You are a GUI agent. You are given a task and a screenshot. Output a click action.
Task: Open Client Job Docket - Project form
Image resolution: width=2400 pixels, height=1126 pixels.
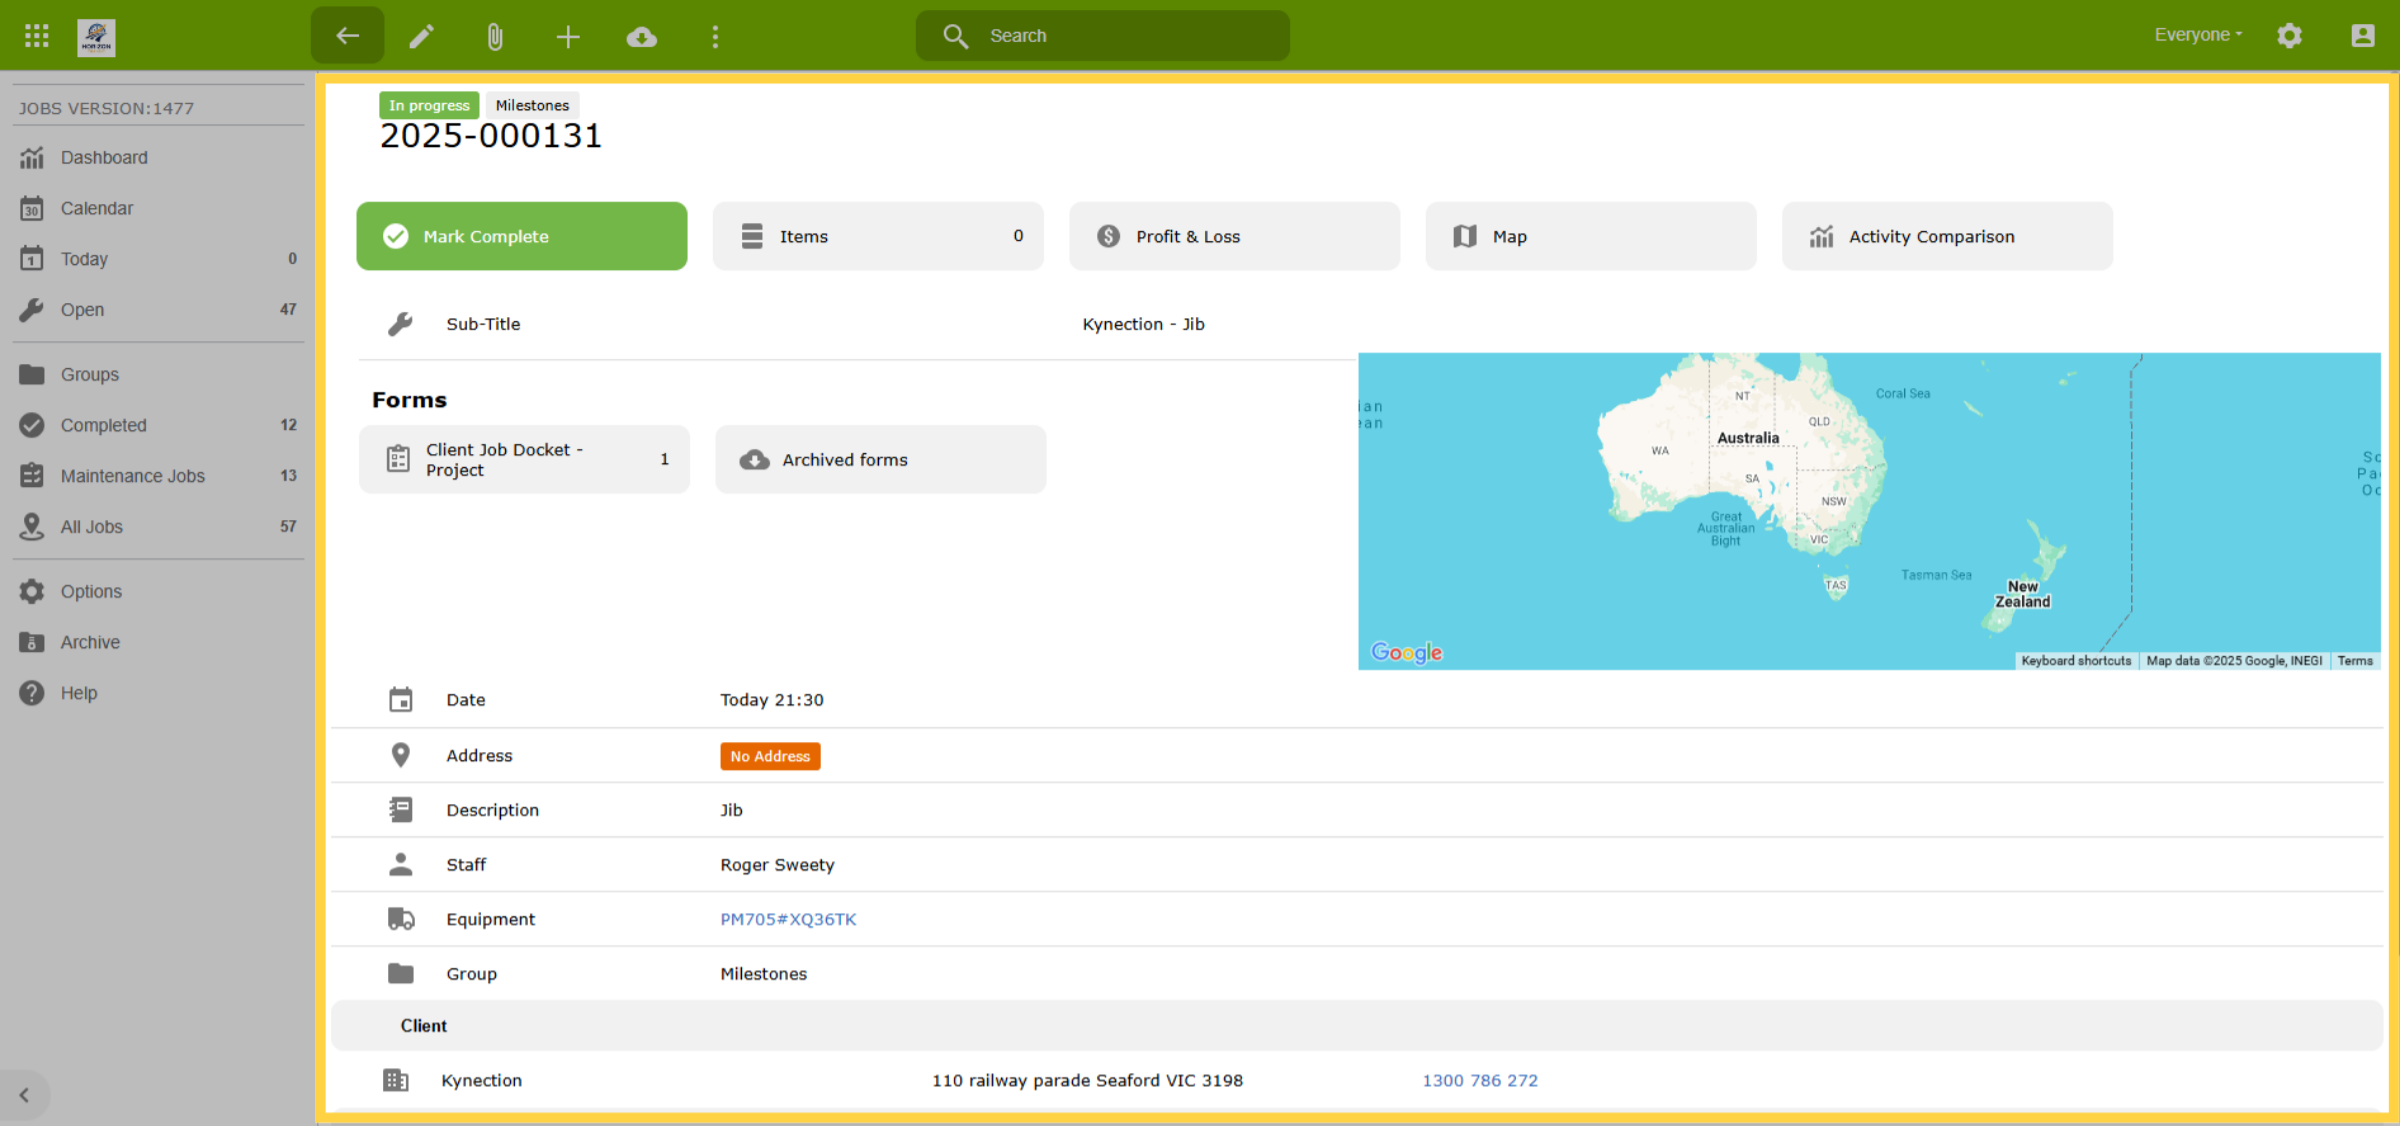point(524,460)
